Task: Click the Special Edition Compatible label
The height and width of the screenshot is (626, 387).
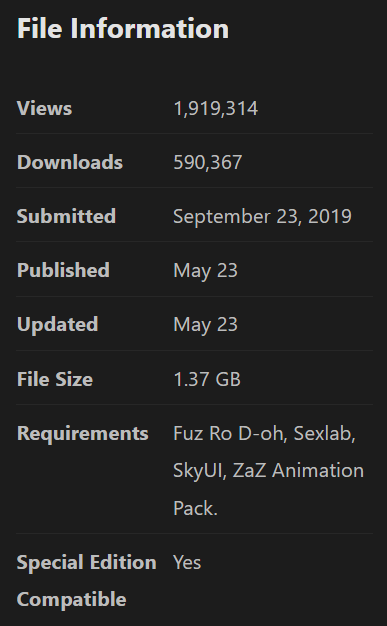Action: point(87,581)
